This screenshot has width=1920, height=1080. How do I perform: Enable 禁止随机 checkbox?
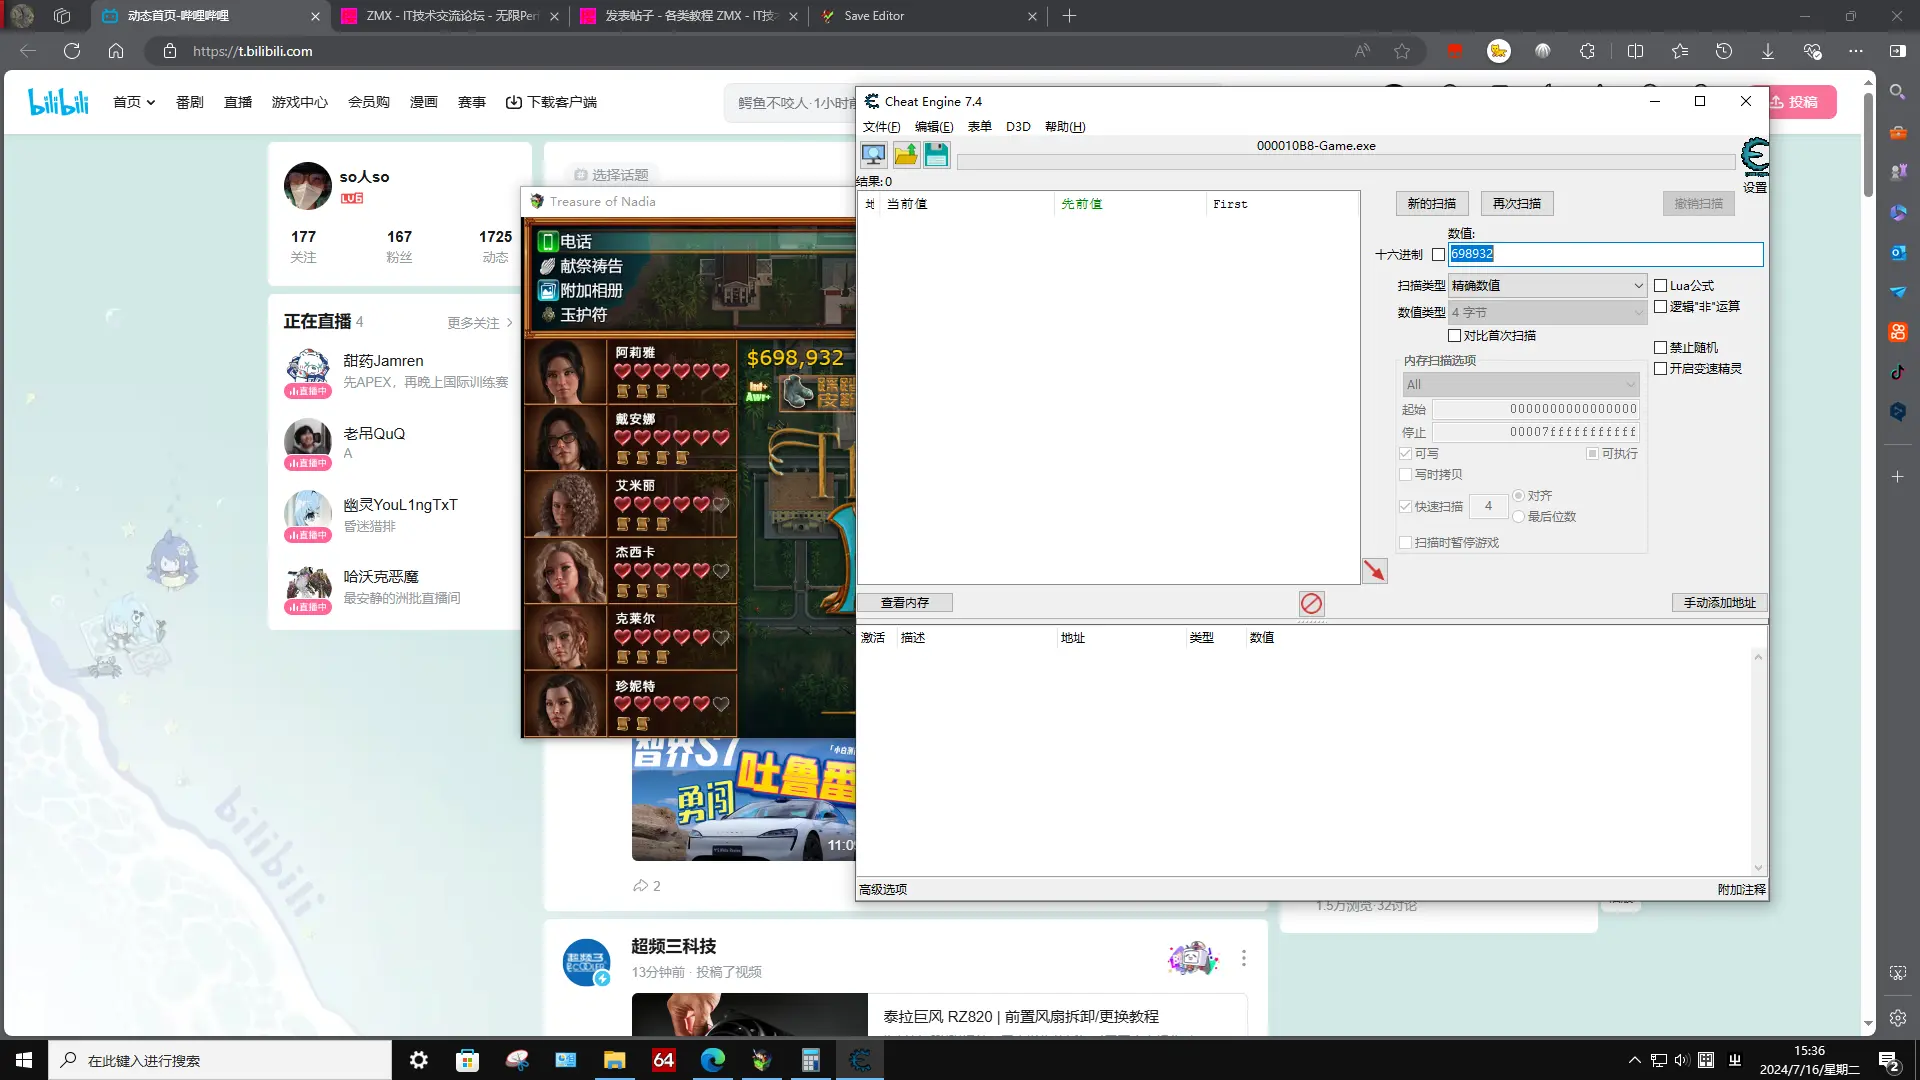tap(1660, 348)
